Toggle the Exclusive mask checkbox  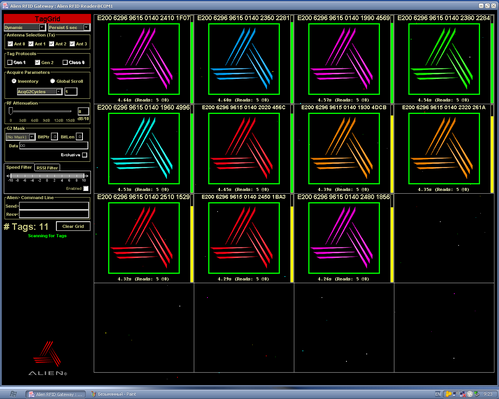point(85,155)
